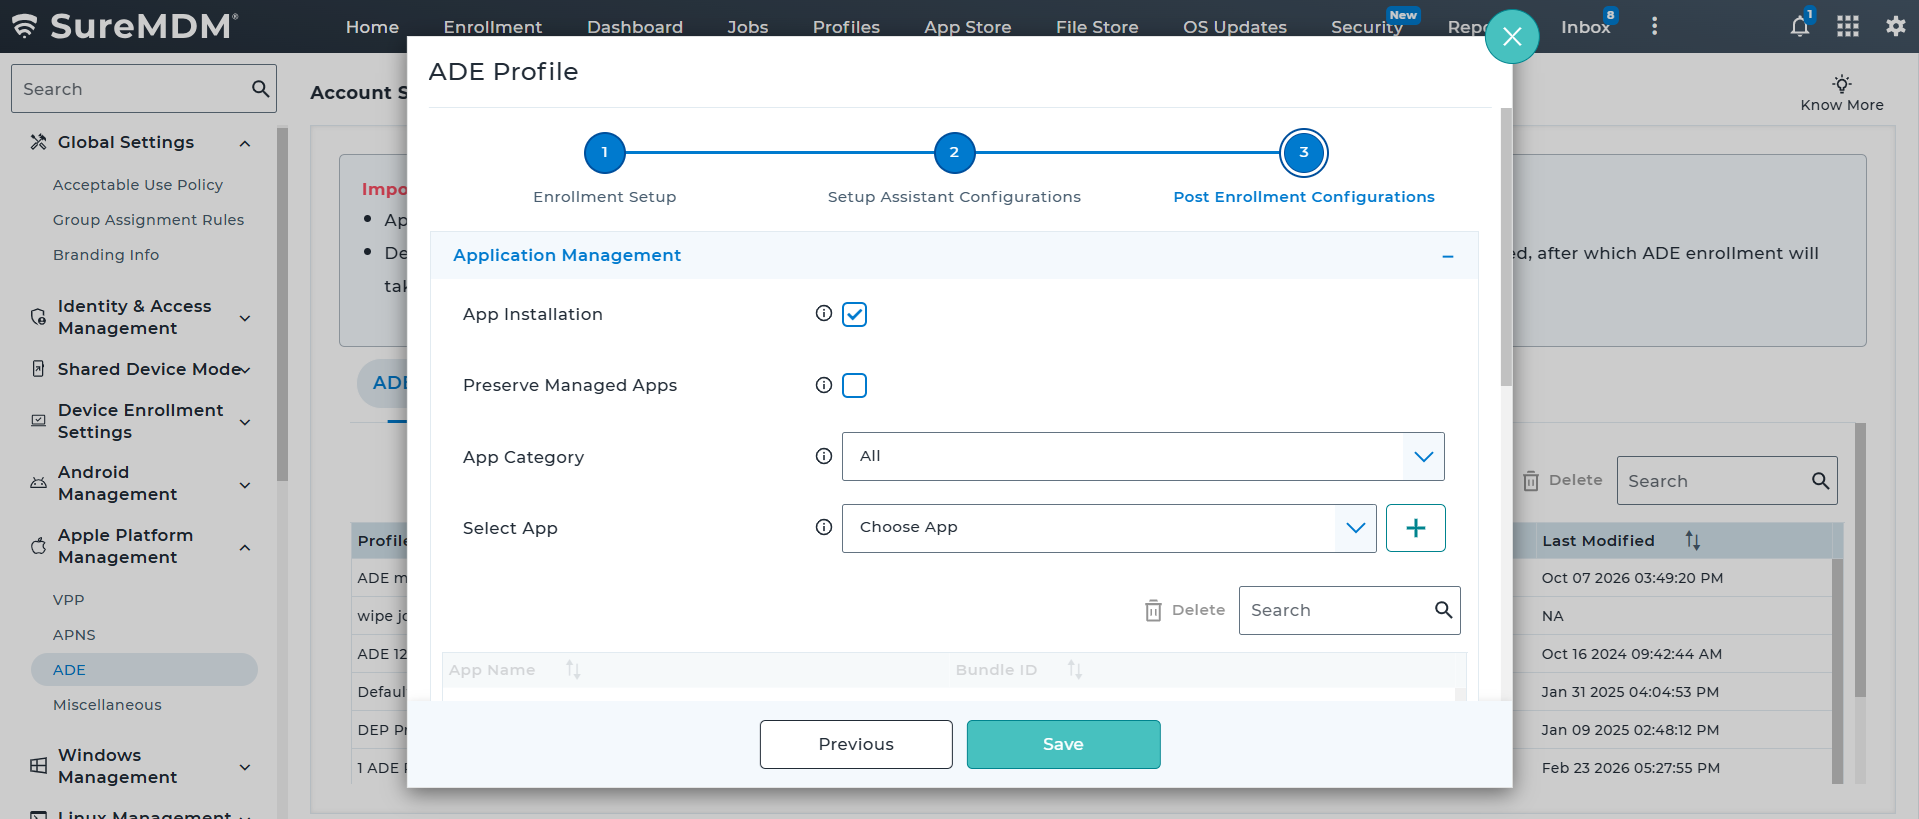Go to step 2 Setup Assistant Configurations

coord(954,153)
